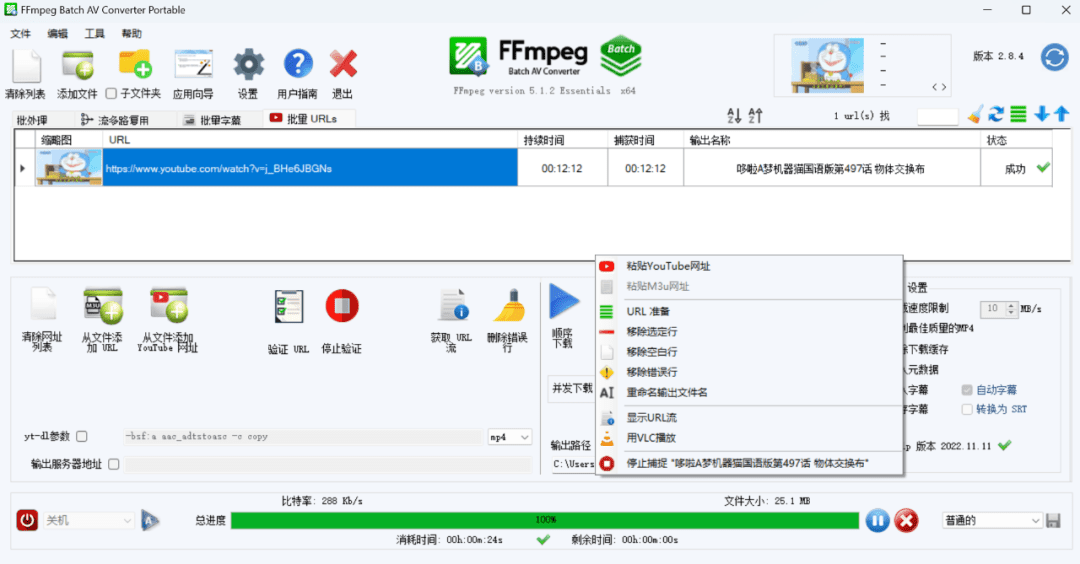
Task: Choose 粘贴YouTube网址 from context menu
Action: pyautogui.click(x=668, y=266)
